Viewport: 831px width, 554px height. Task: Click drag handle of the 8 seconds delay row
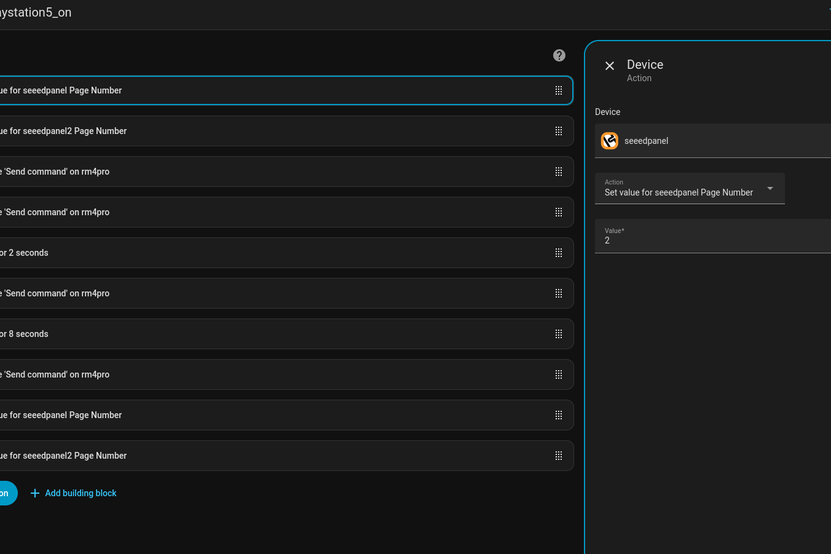558,334
